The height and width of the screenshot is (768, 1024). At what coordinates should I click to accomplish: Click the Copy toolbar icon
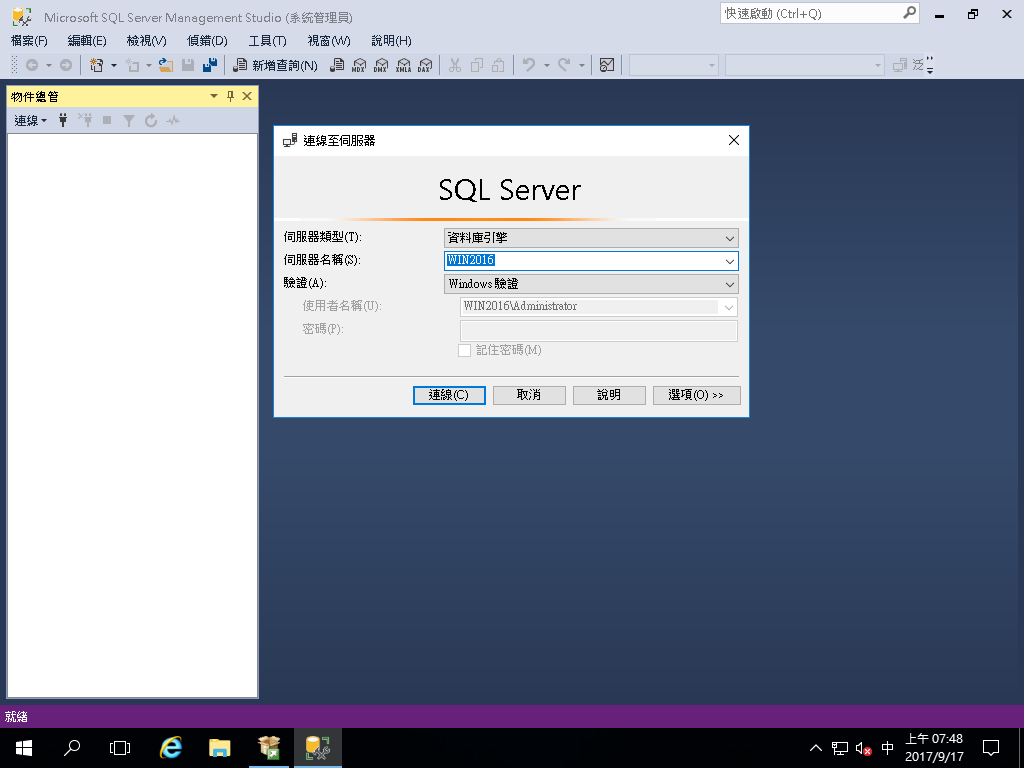(x=477, y=65)
